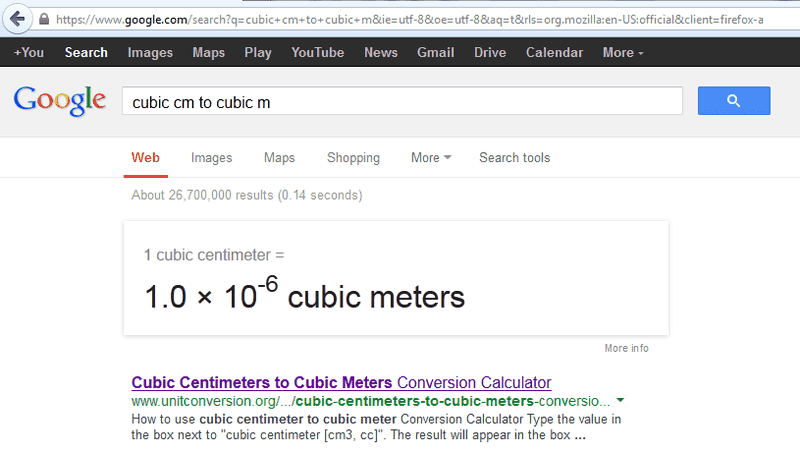Click +You in the top bar

coord(29,53)
